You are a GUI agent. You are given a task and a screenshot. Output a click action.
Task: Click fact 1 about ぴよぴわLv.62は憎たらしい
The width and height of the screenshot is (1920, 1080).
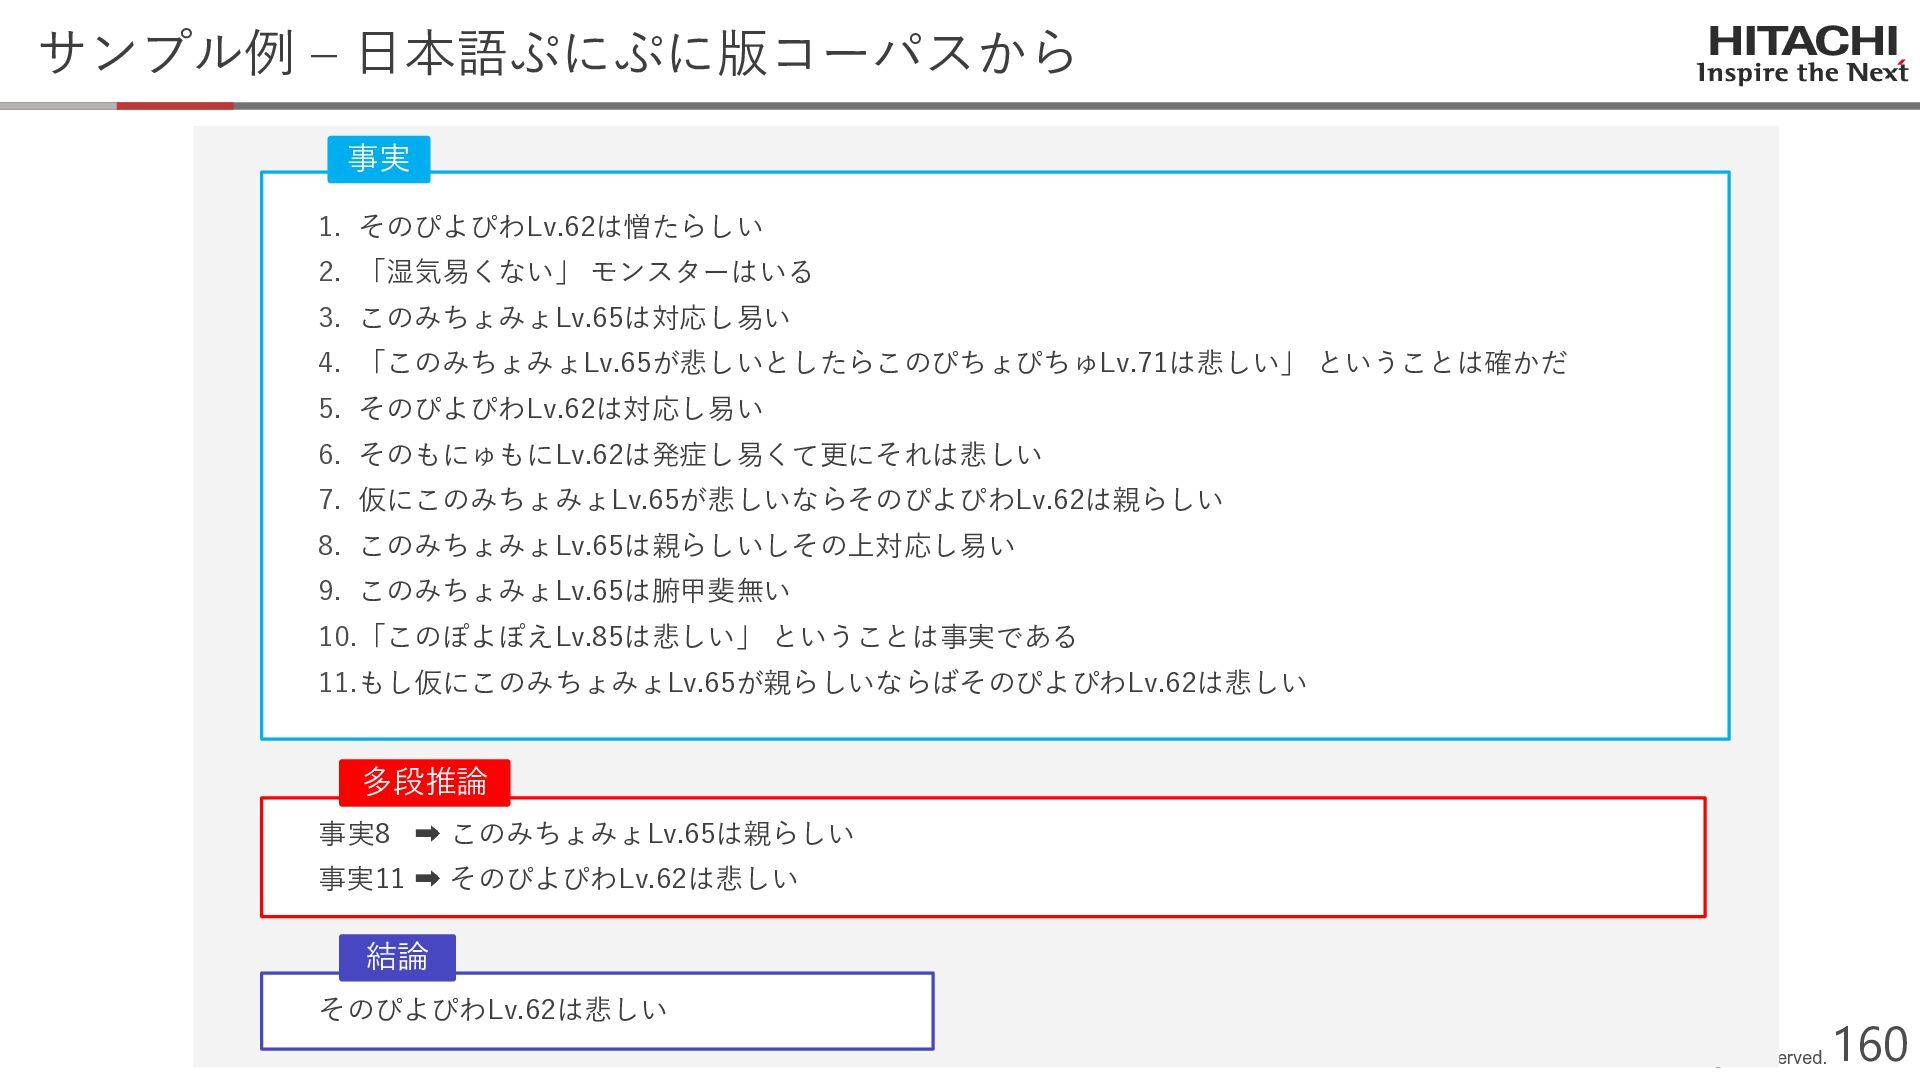click(541, 227)
